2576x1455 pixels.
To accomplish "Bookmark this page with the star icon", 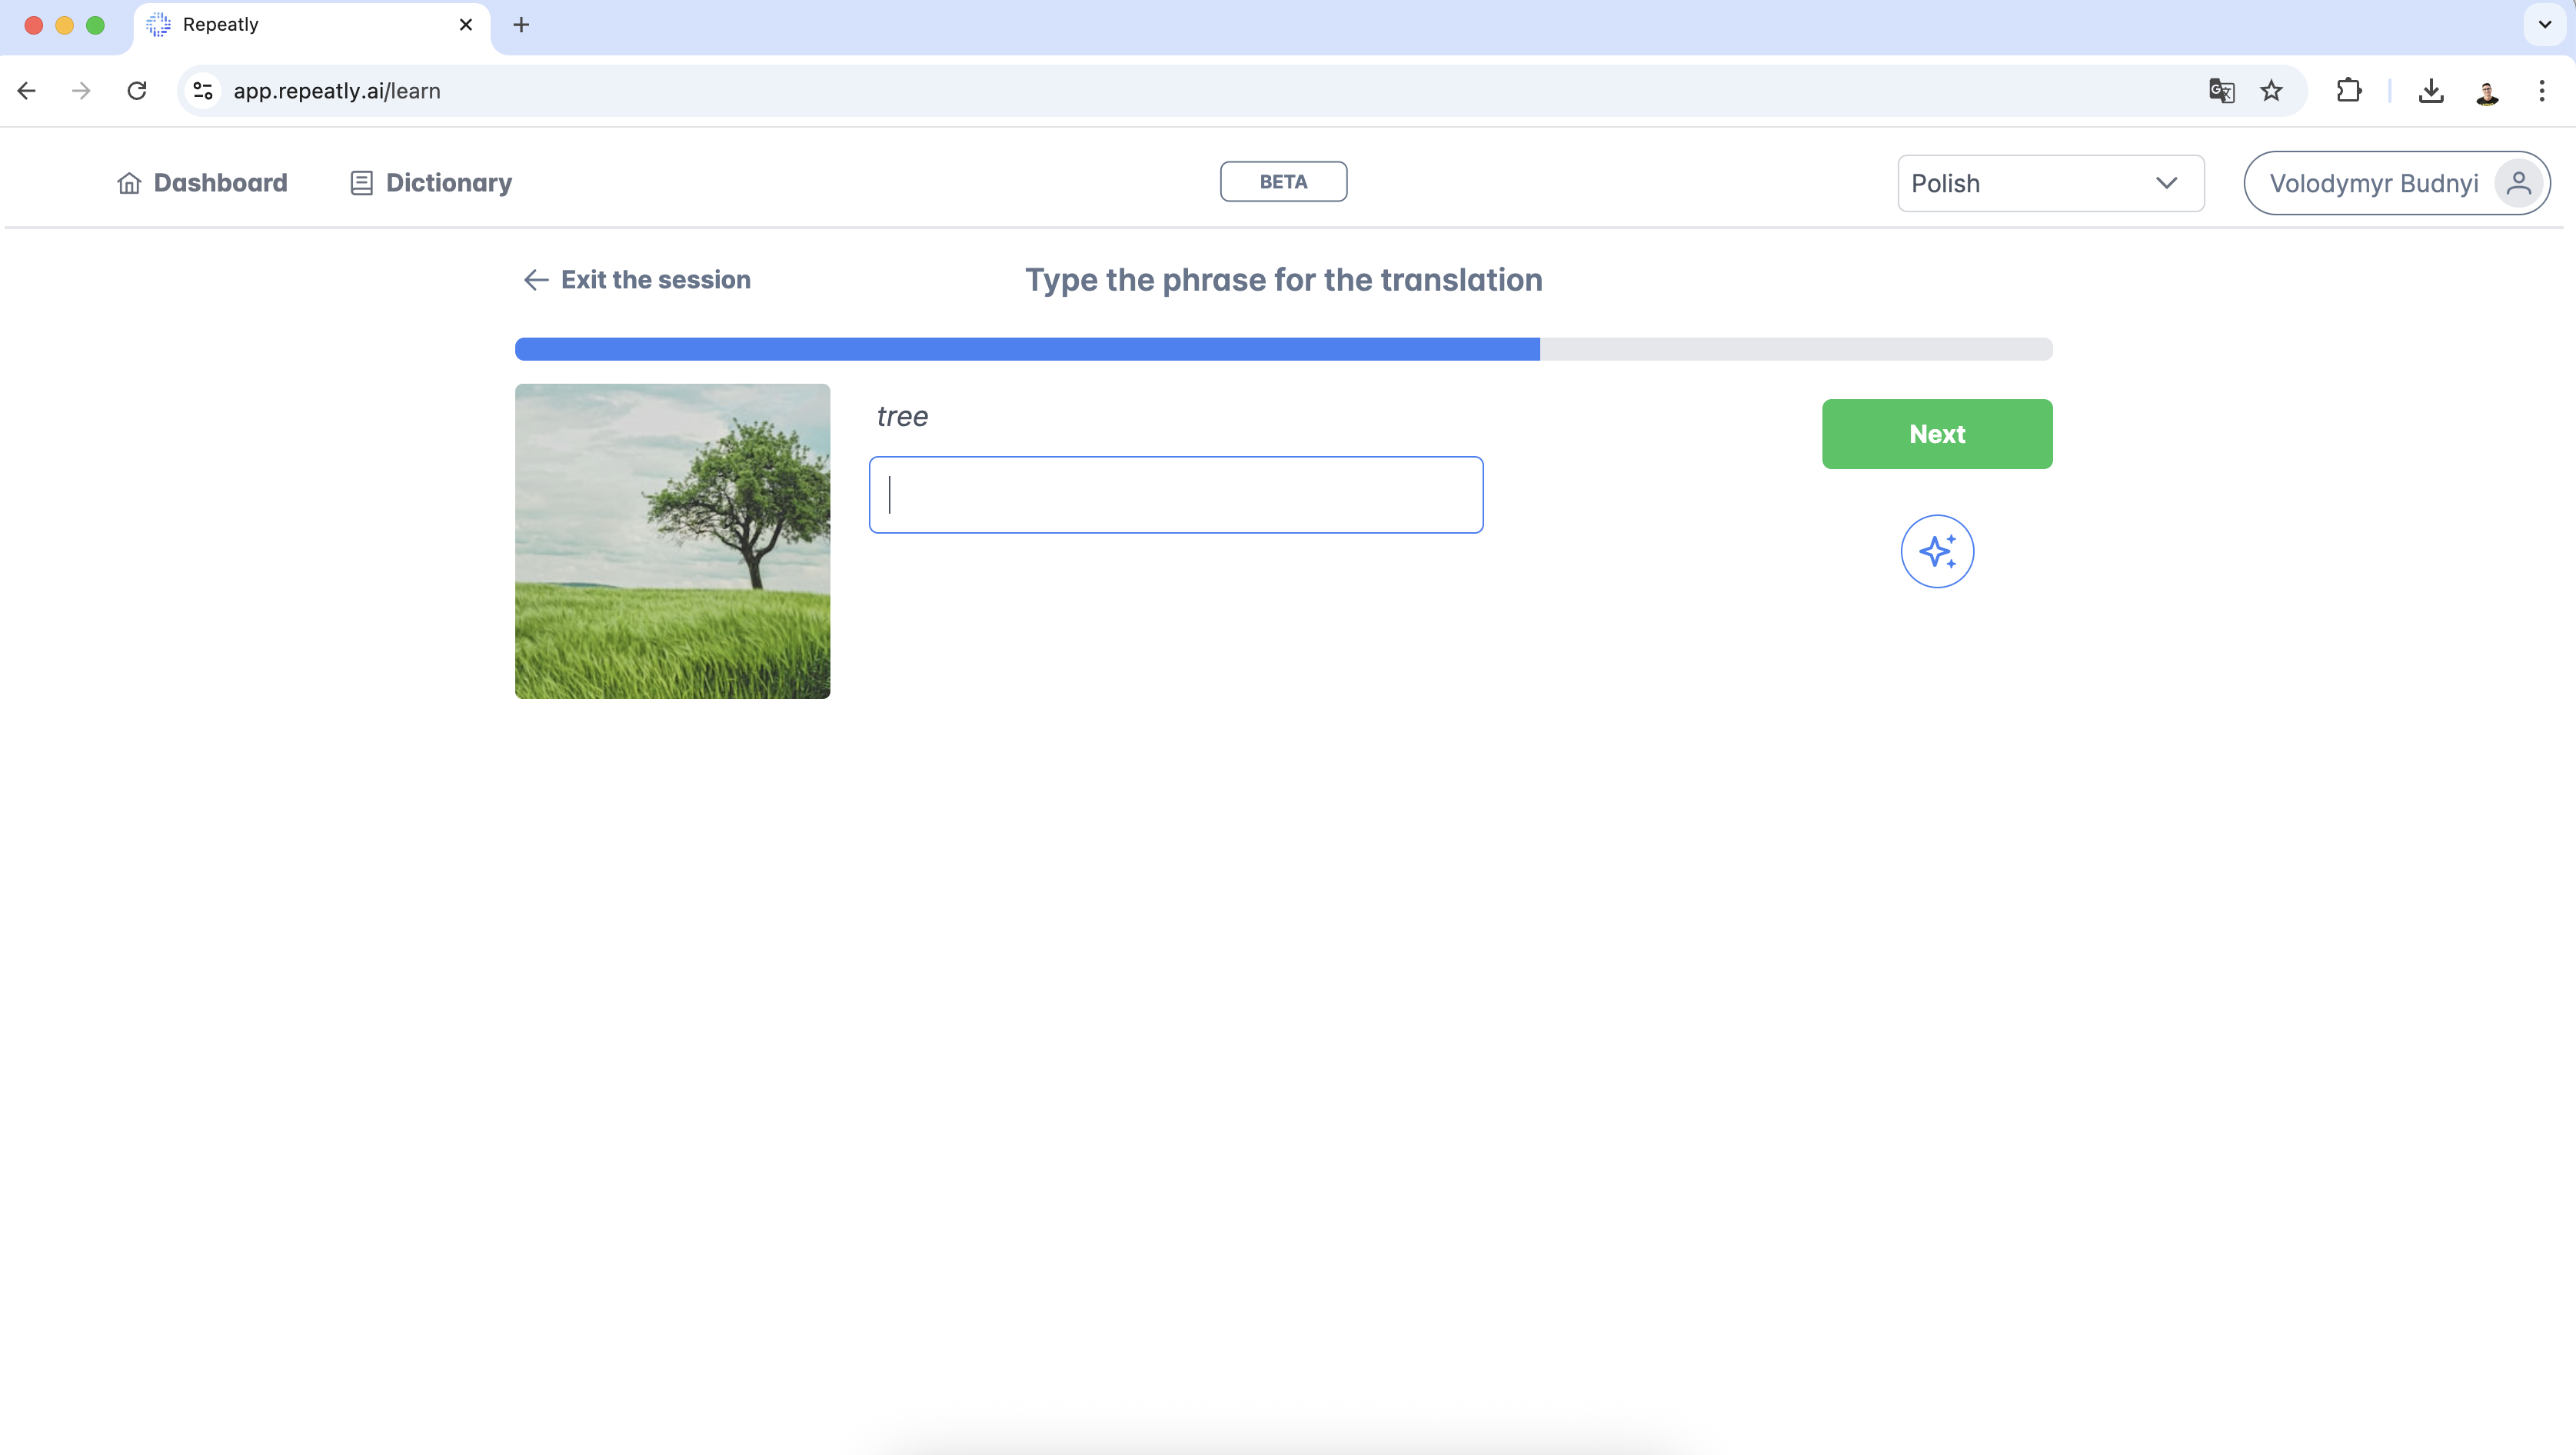I will click(2272, 91).
